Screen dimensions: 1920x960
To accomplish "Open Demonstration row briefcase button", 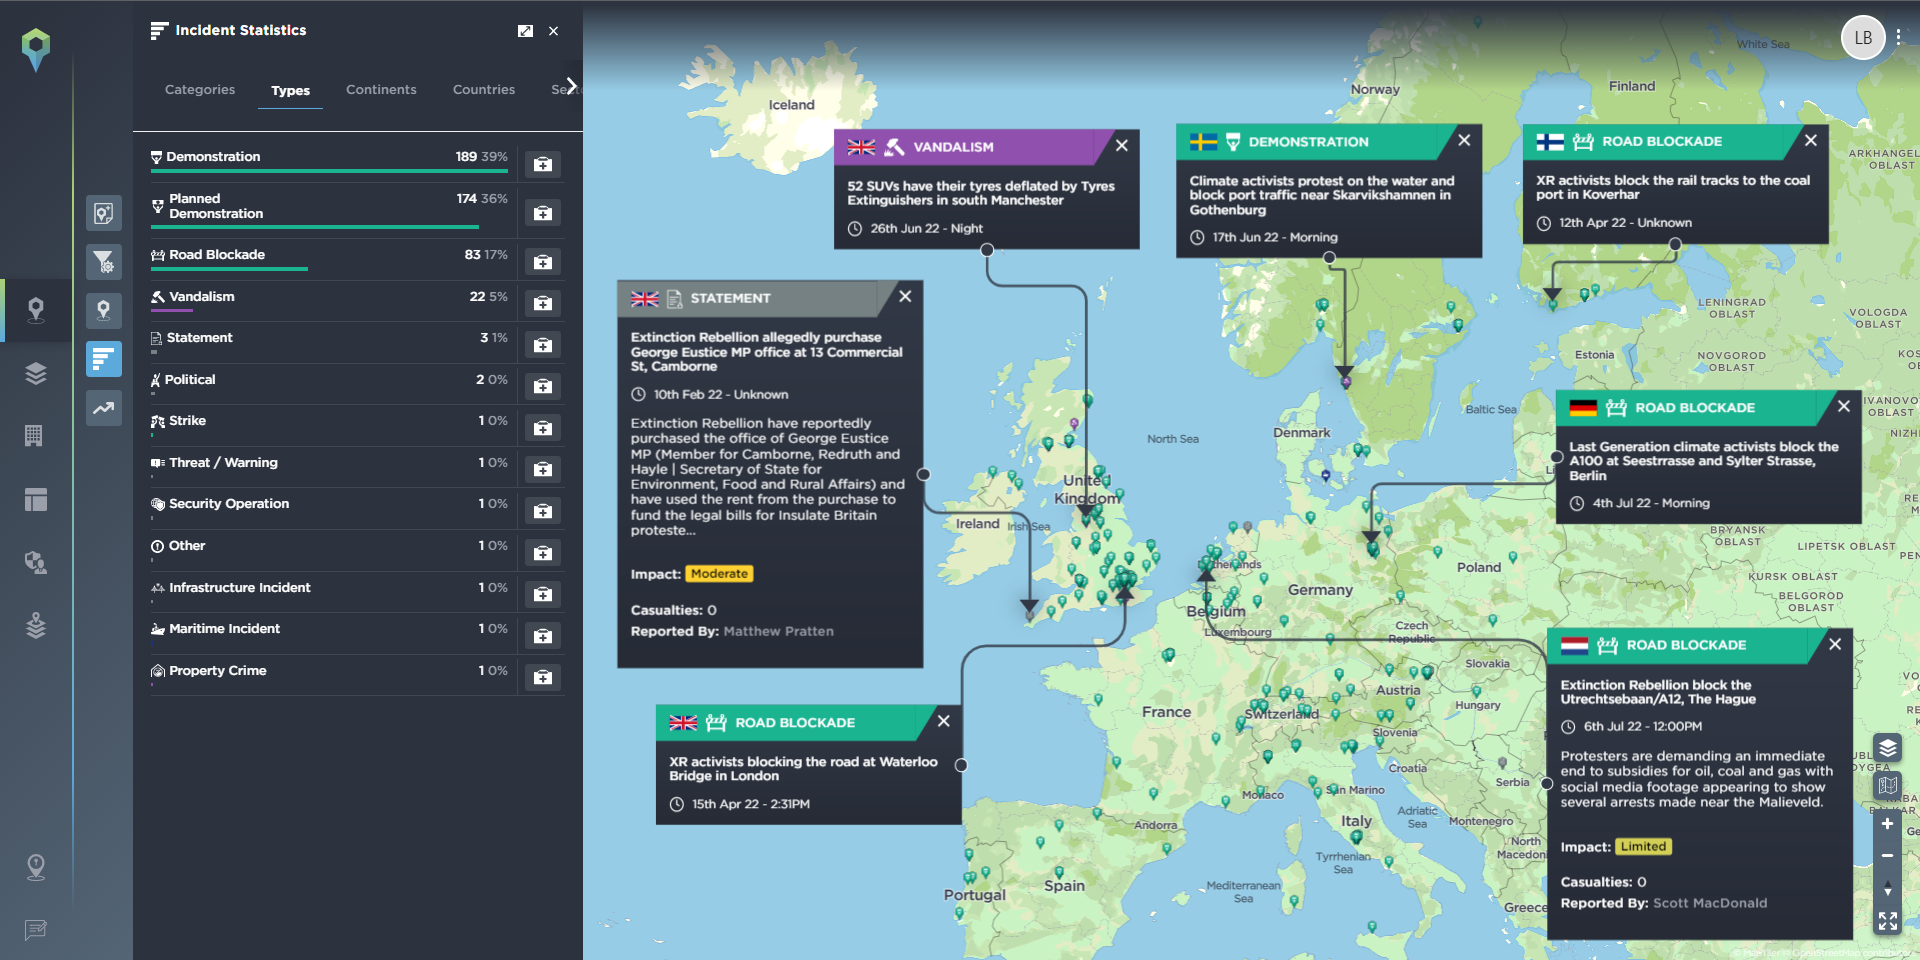I will click(x=543, y=164).
